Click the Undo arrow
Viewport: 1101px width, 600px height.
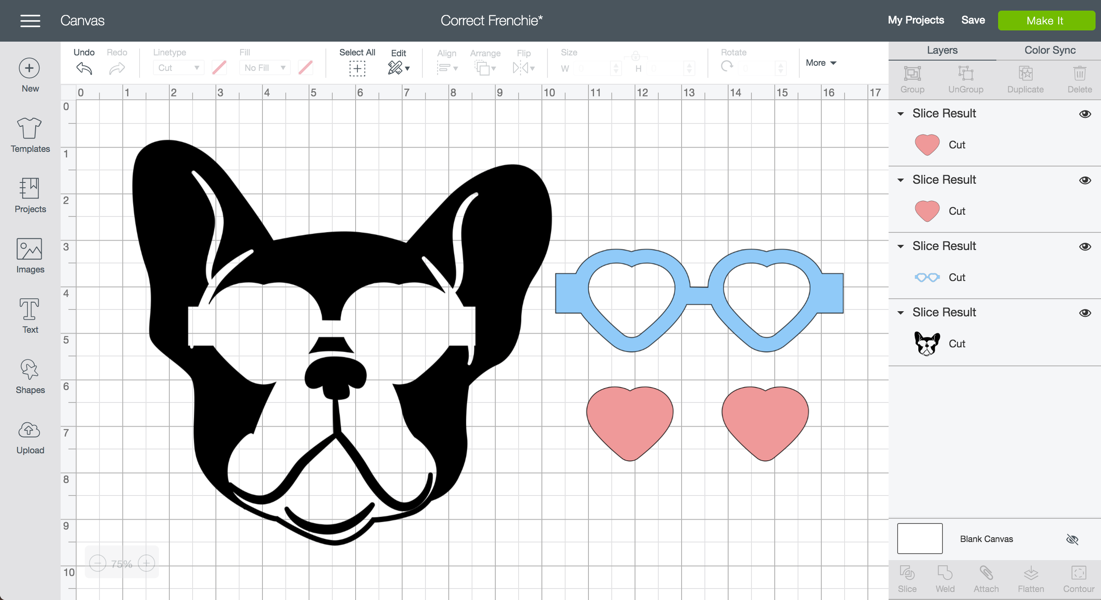point(84,68)
